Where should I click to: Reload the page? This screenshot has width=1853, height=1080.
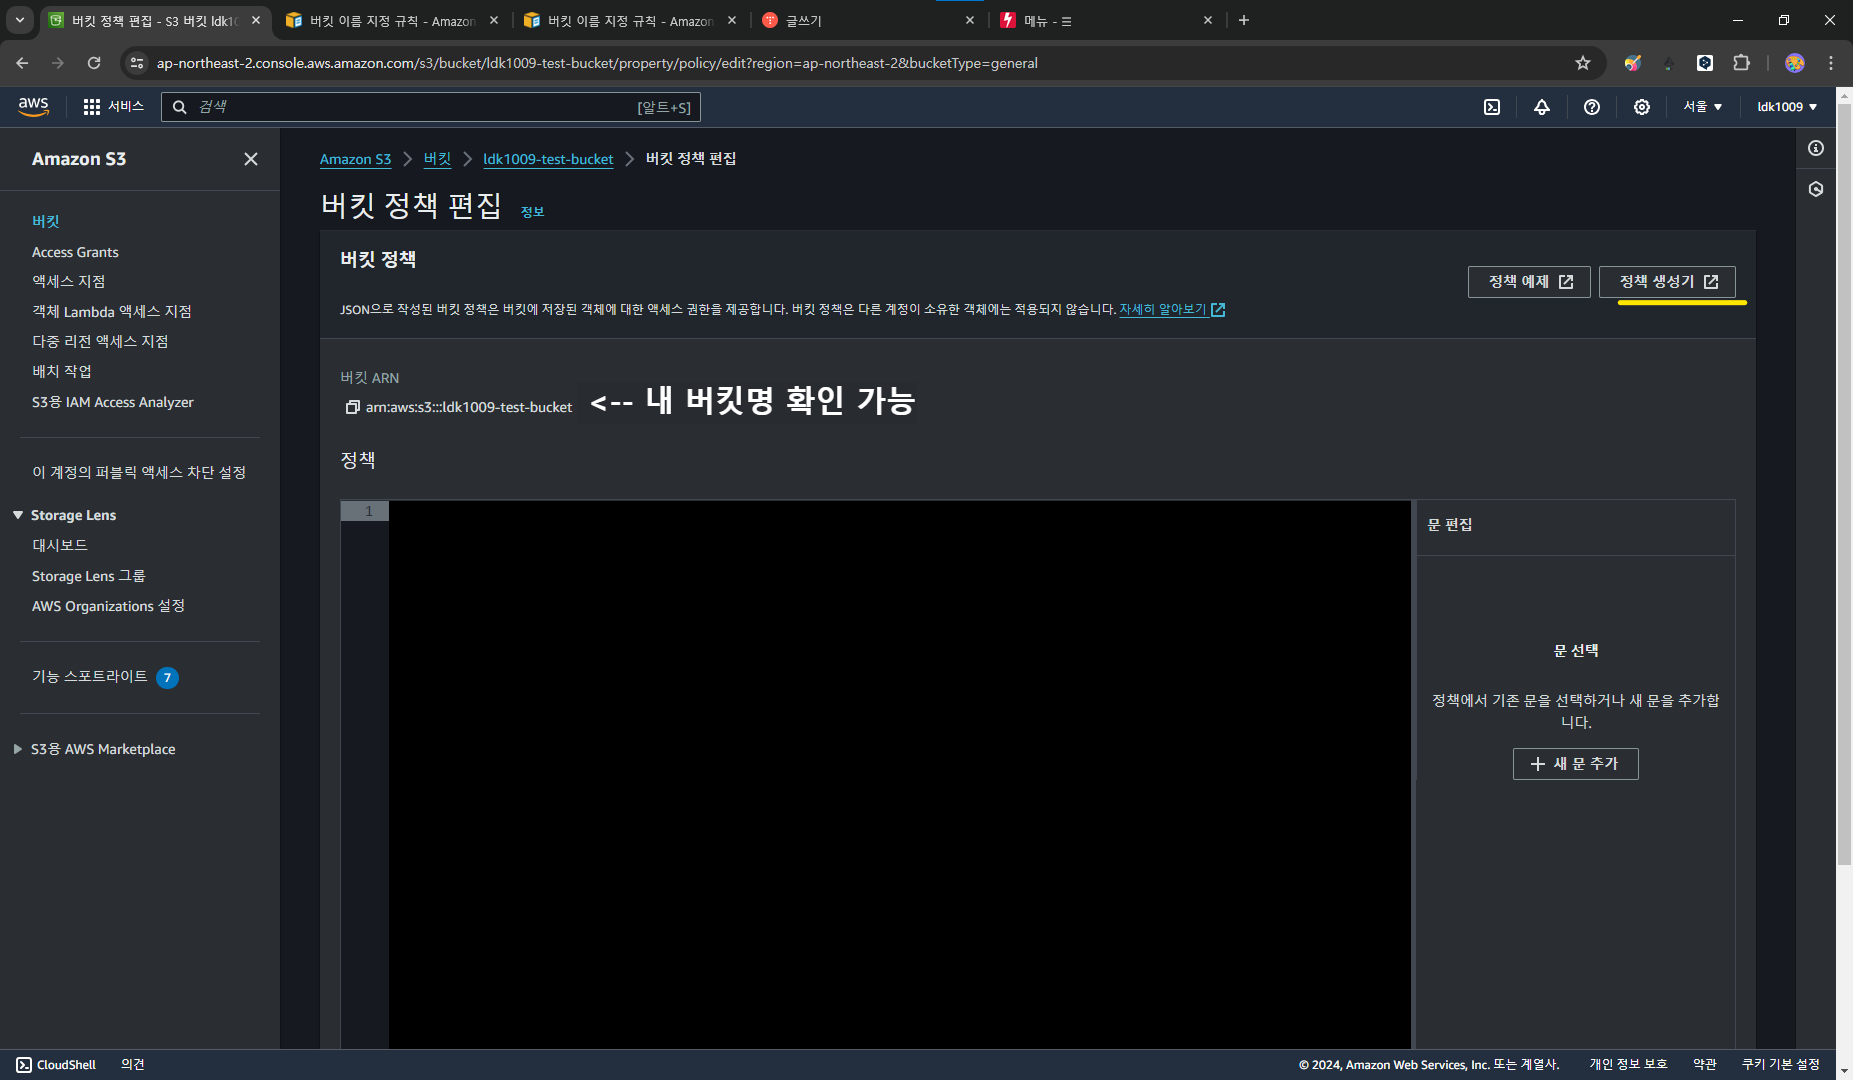tap(94, 63)
